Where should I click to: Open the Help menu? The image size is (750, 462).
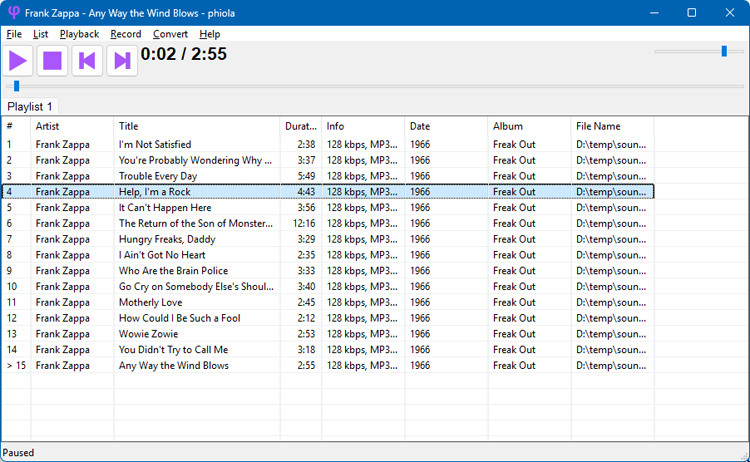pos(209,34)
